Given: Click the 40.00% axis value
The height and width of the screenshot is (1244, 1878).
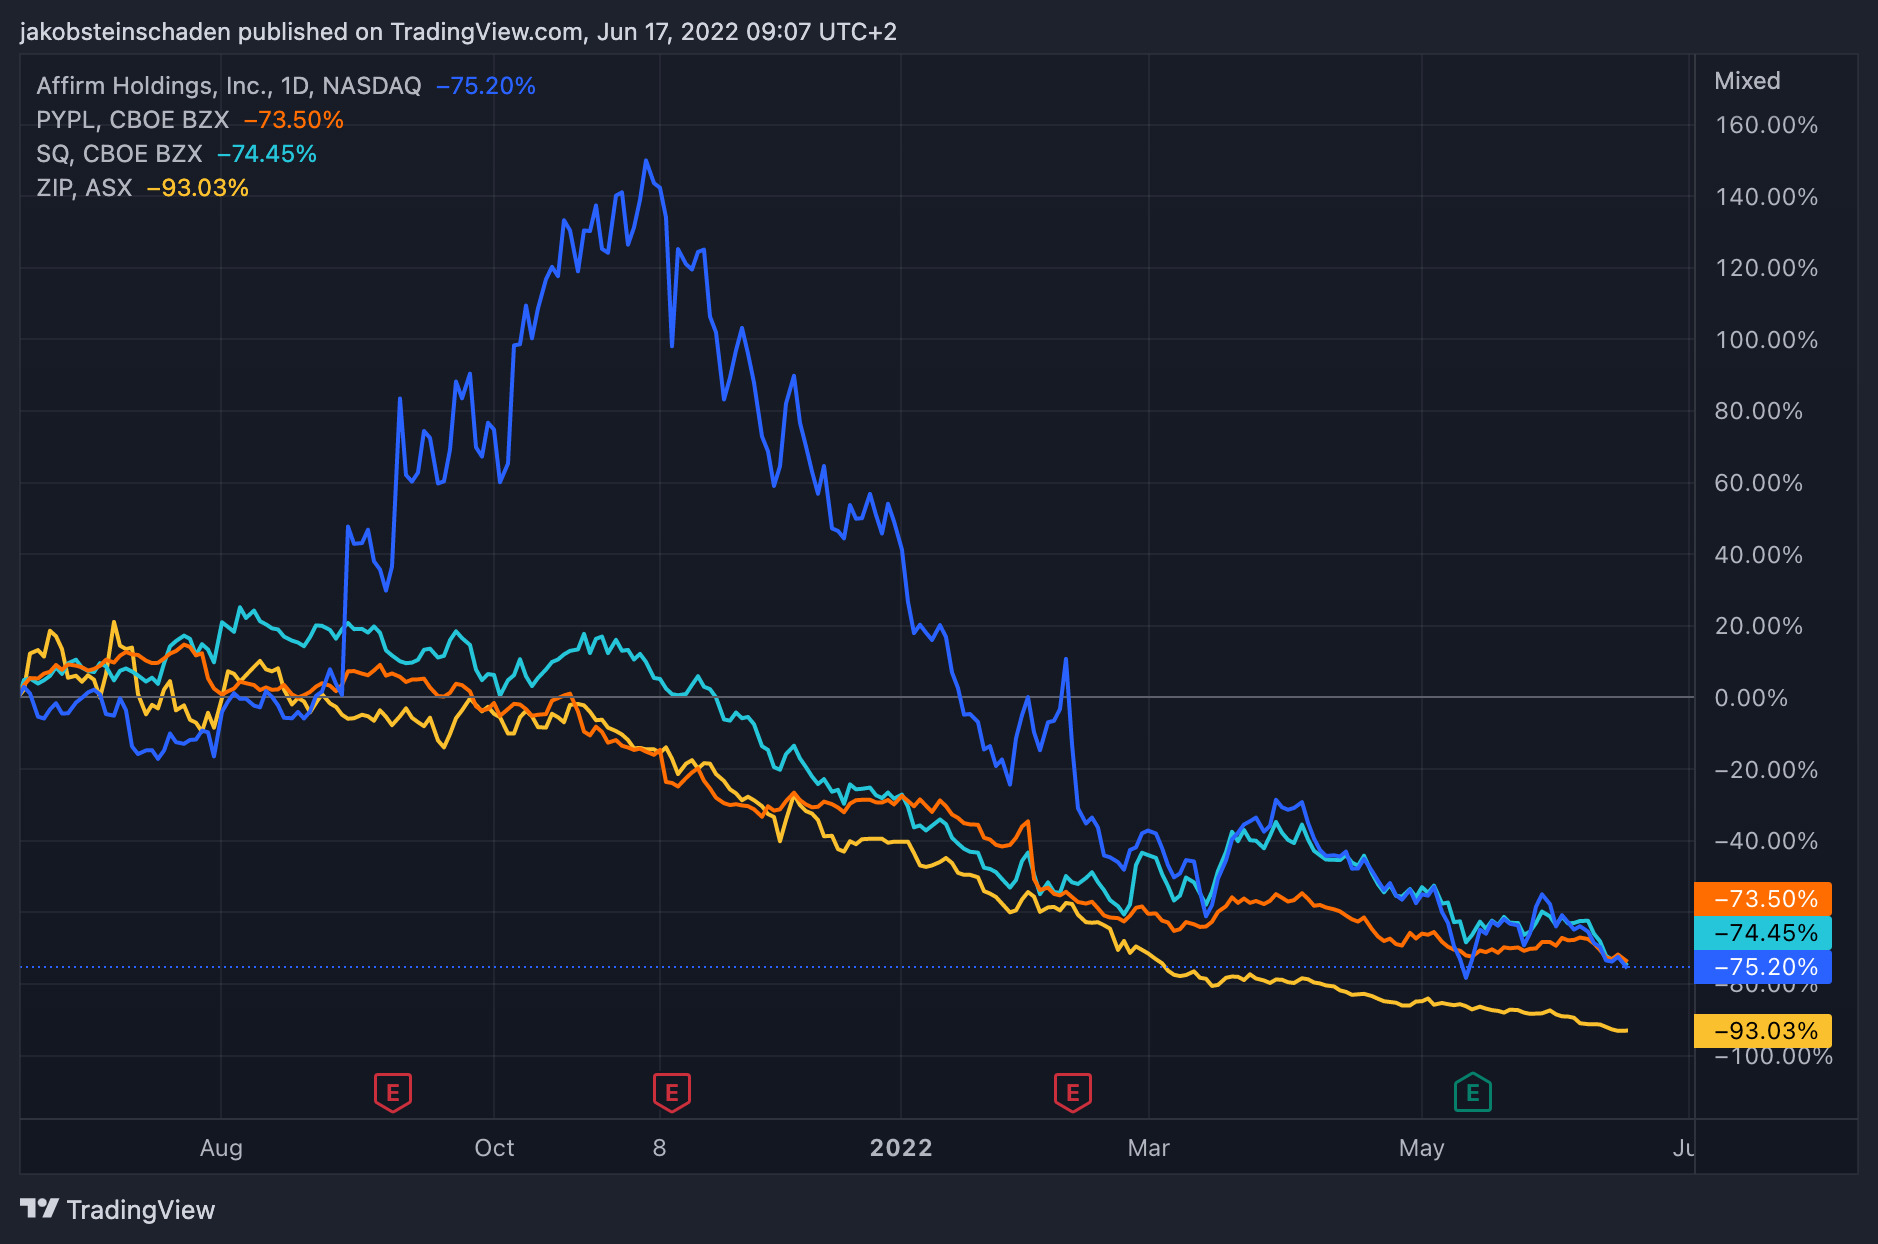Looking at the screenshot, I should pos(1758,555).
